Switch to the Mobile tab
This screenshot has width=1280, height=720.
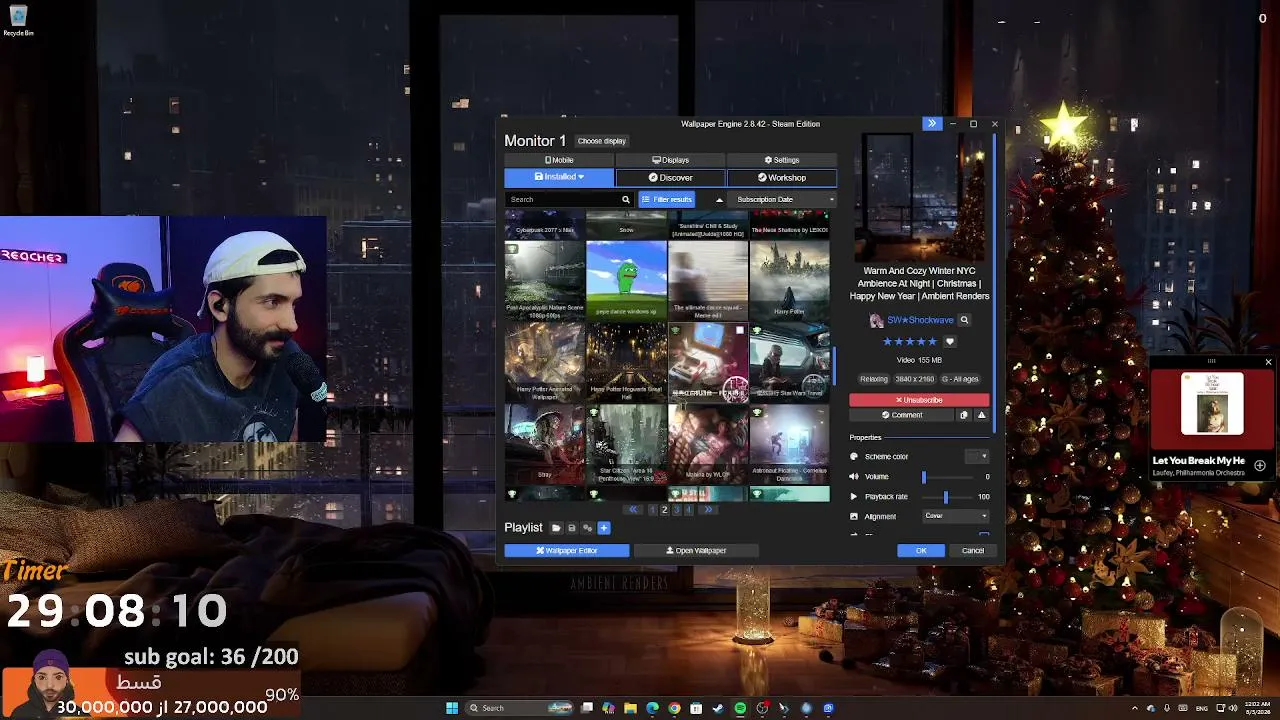pyautogui.click(x=559, y=160)
